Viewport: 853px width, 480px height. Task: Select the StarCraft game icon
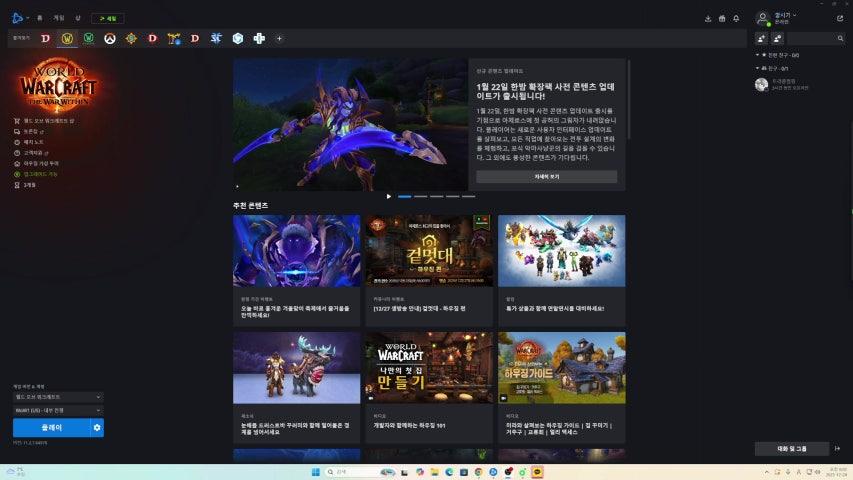216,38
